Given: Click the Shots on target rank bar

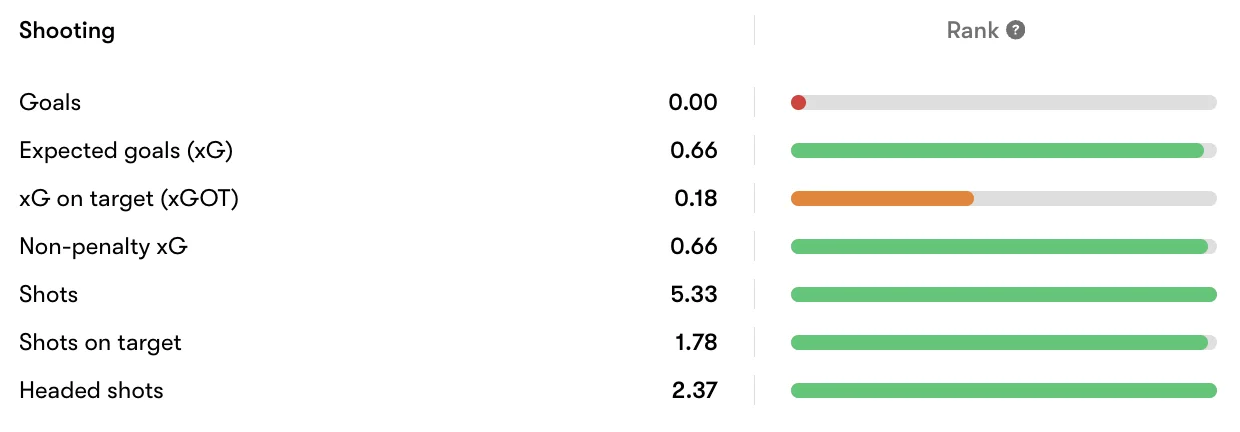Looking at the screenshot, I should 999,342.
